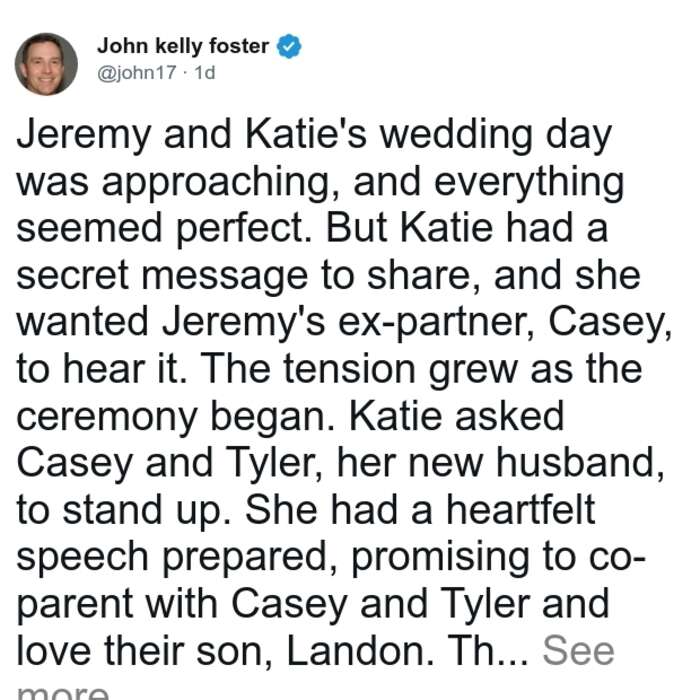Select the name Landon in the post
Viewport: 700px width, 700px height.
tap(355, 650)
